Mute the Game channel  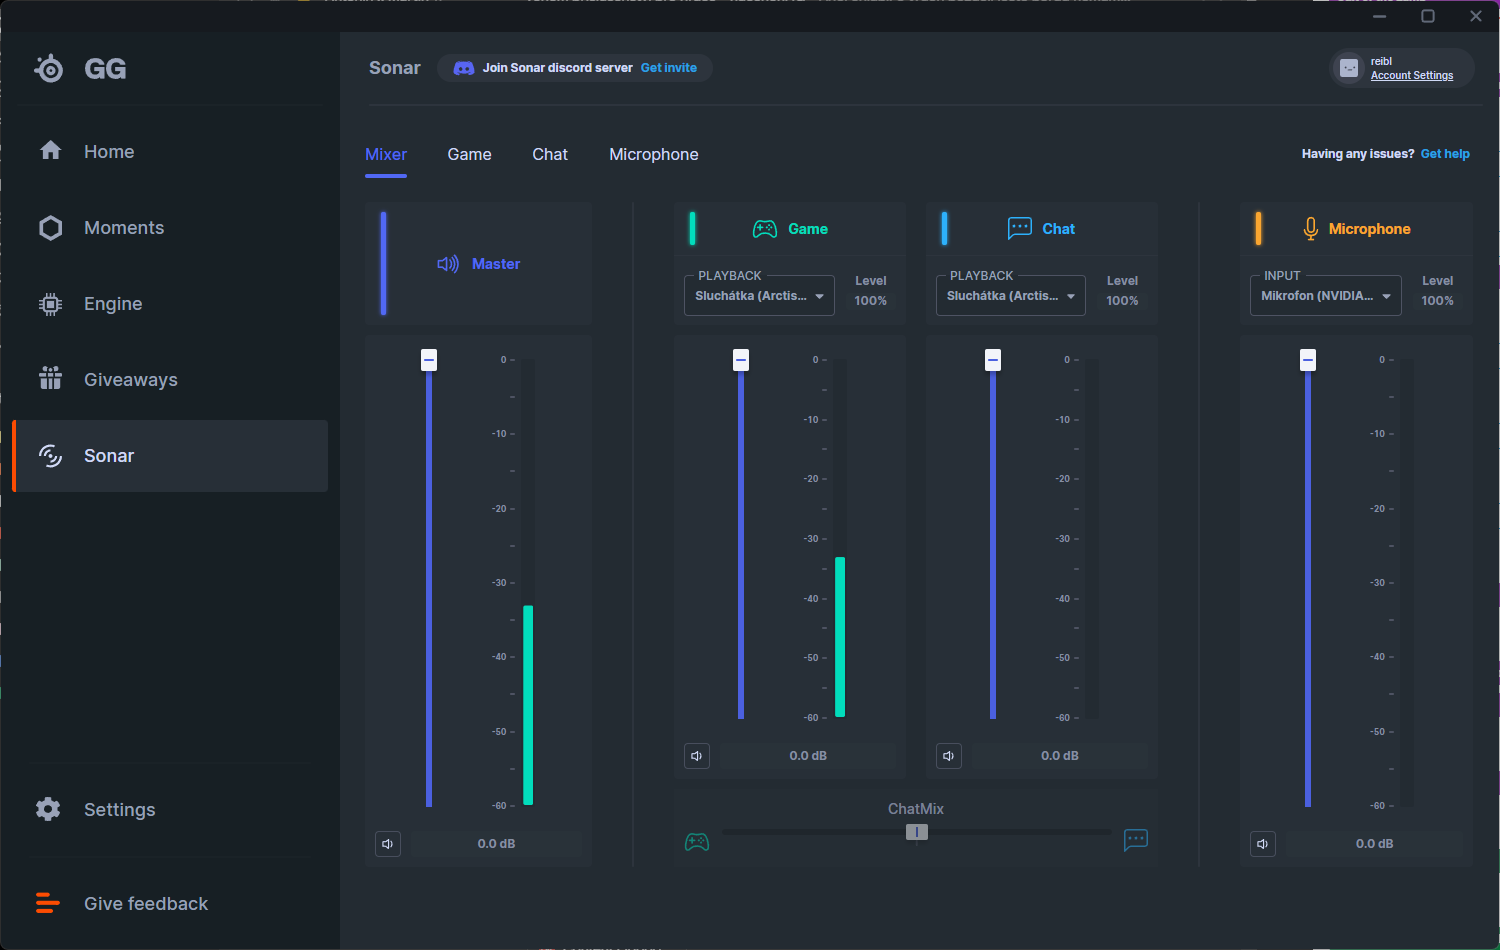point(697,756)
